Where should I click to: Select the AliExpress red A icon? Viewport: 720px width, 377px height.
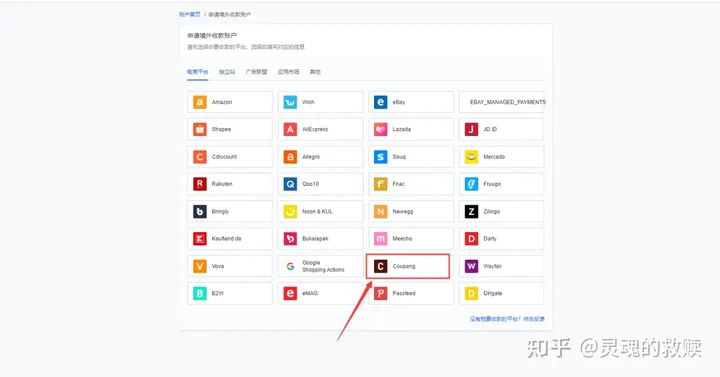pyautogui.click(x=290, y=129)
